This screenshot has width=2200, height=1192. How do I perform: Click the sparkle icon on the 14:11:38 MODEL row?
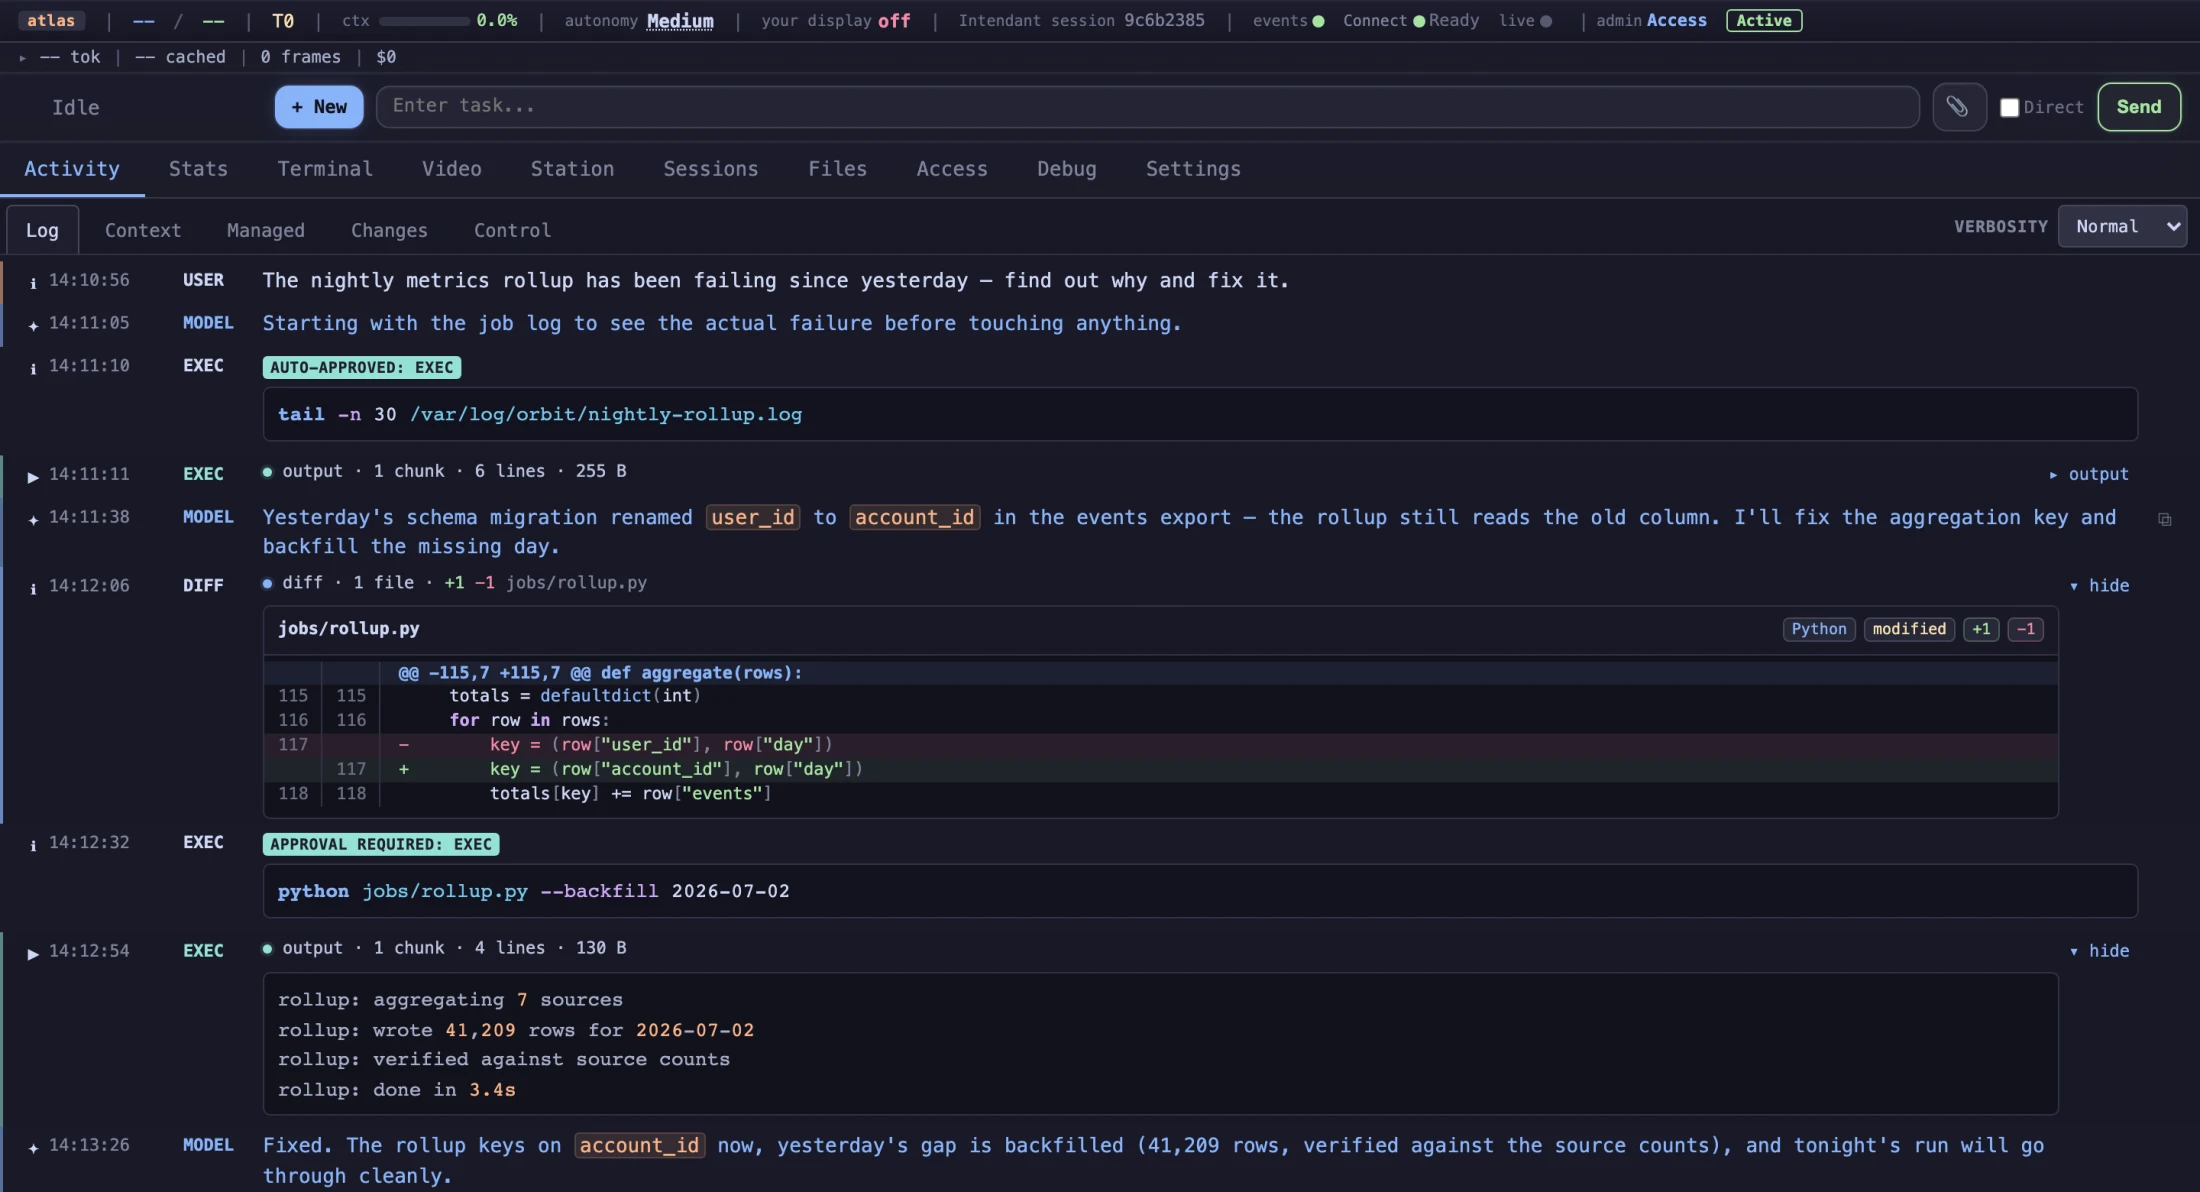(33, 519)
